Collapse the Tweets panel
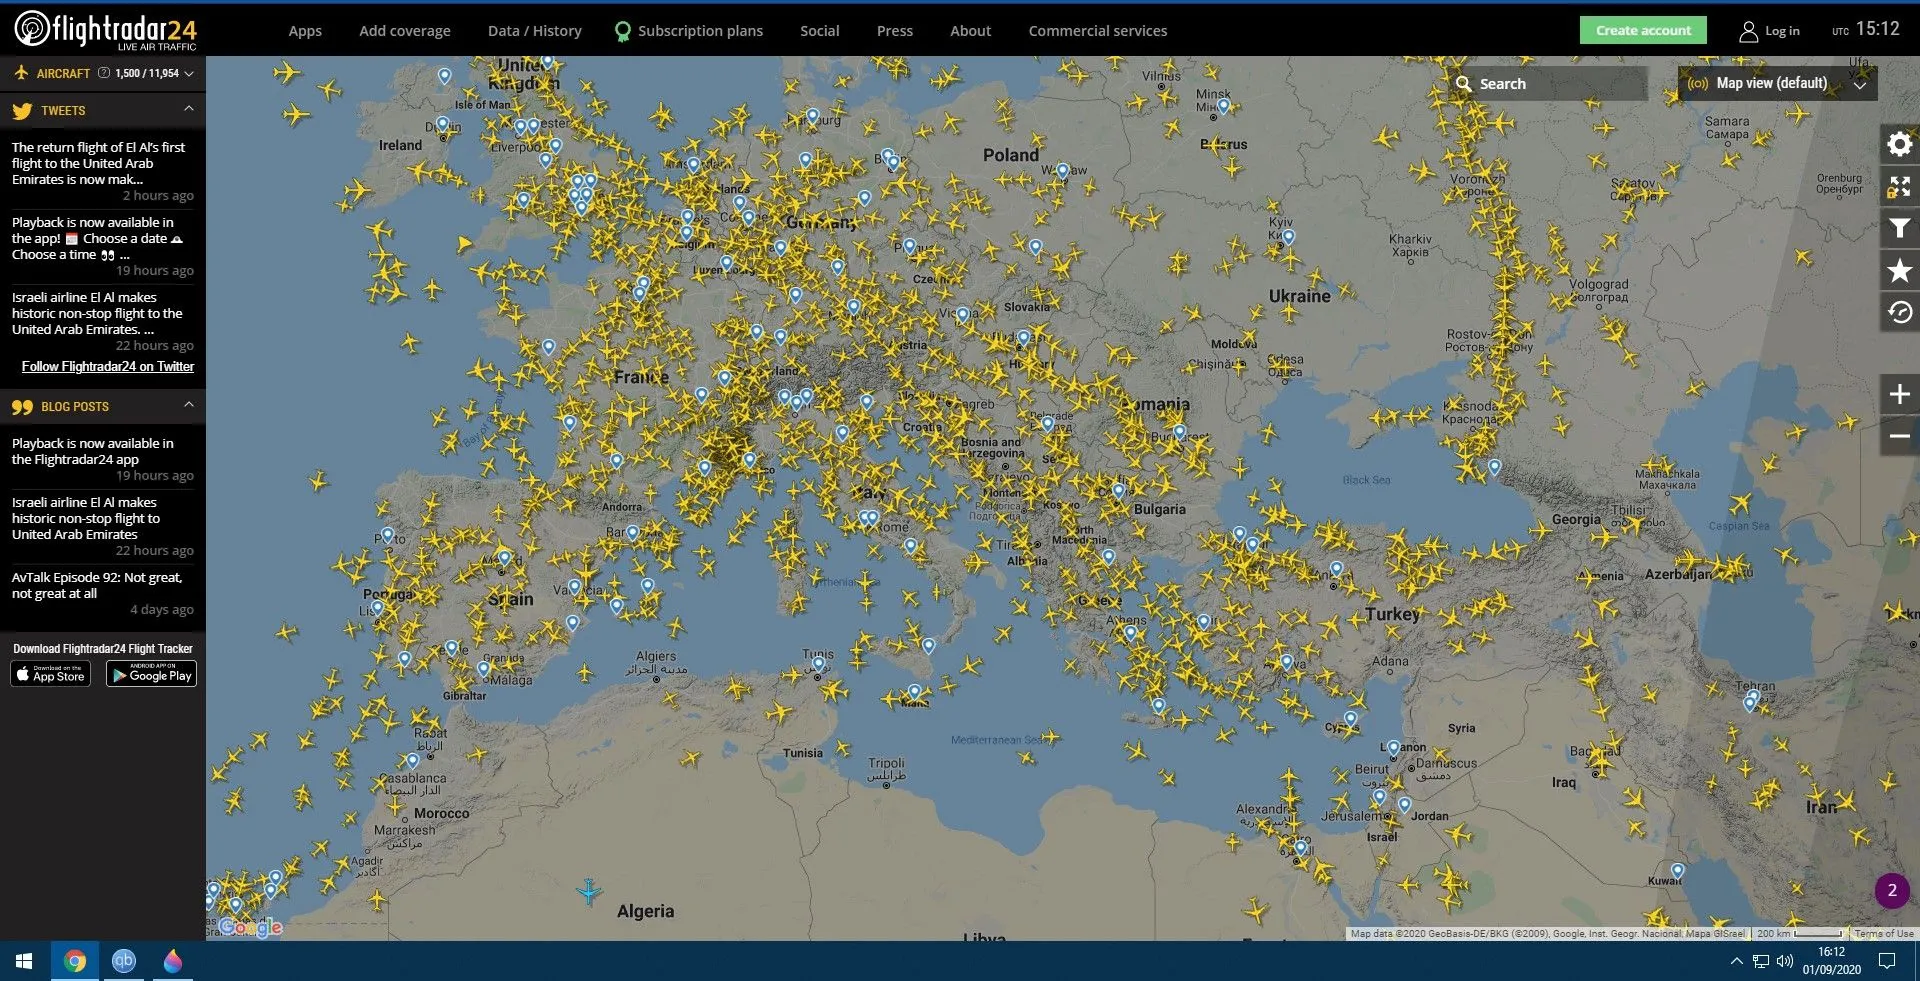This screenshot has height=981, width=1920. (188, 109)
